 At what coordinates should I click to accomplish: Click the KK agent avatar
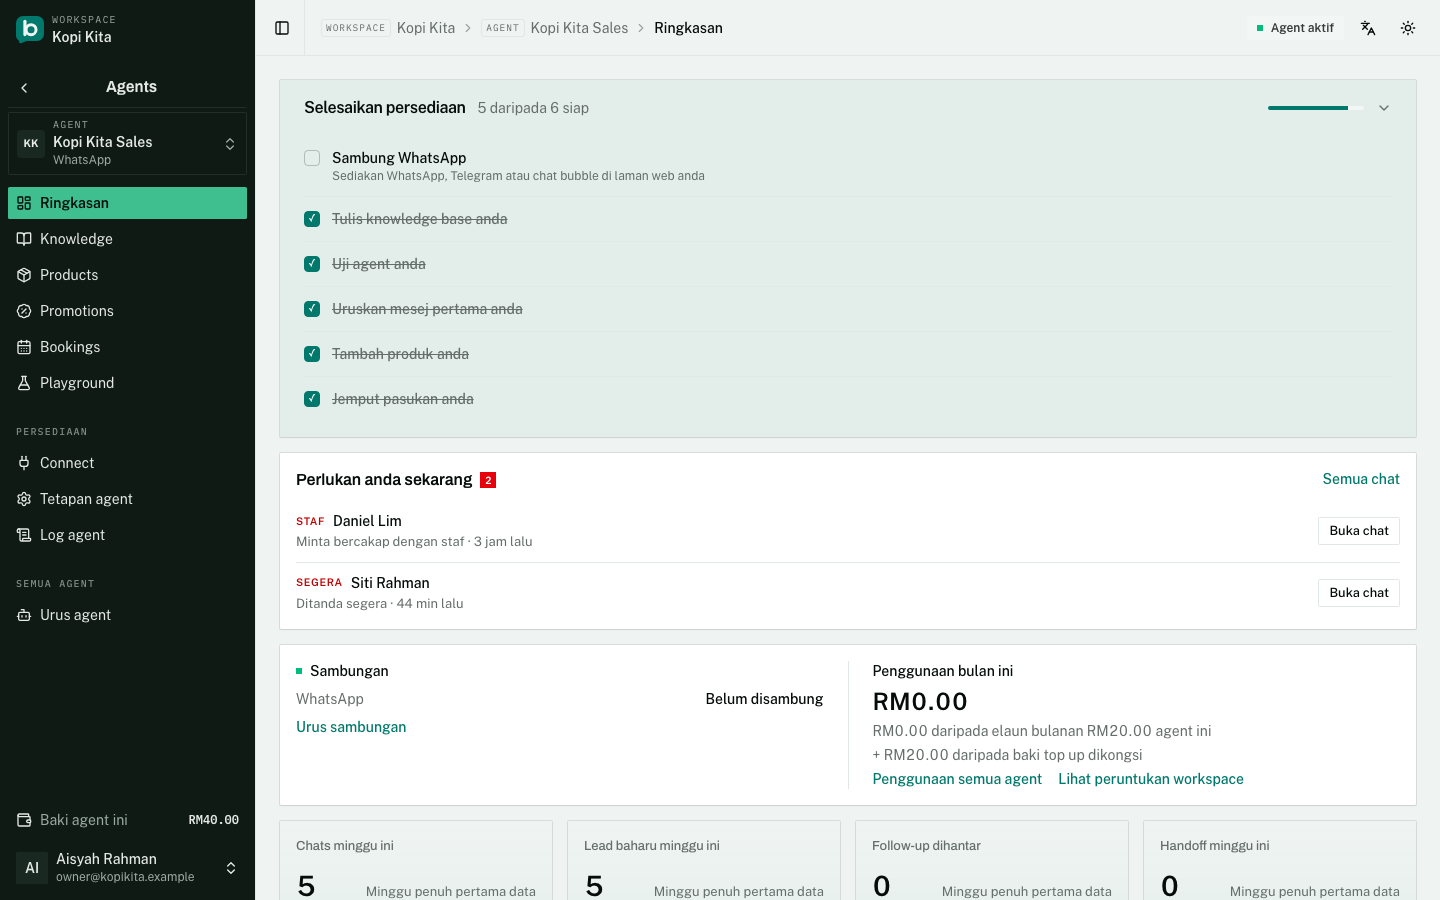(31, 143)
